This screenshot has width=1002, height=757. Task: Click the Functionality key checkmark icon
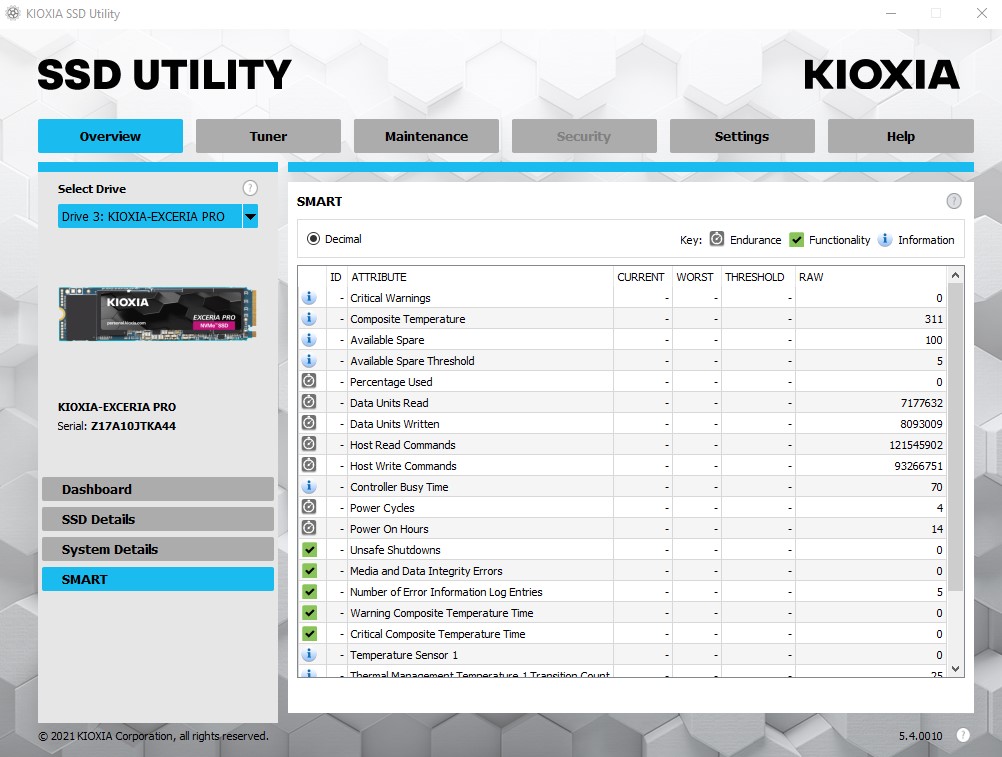click(x=796, y=240)
